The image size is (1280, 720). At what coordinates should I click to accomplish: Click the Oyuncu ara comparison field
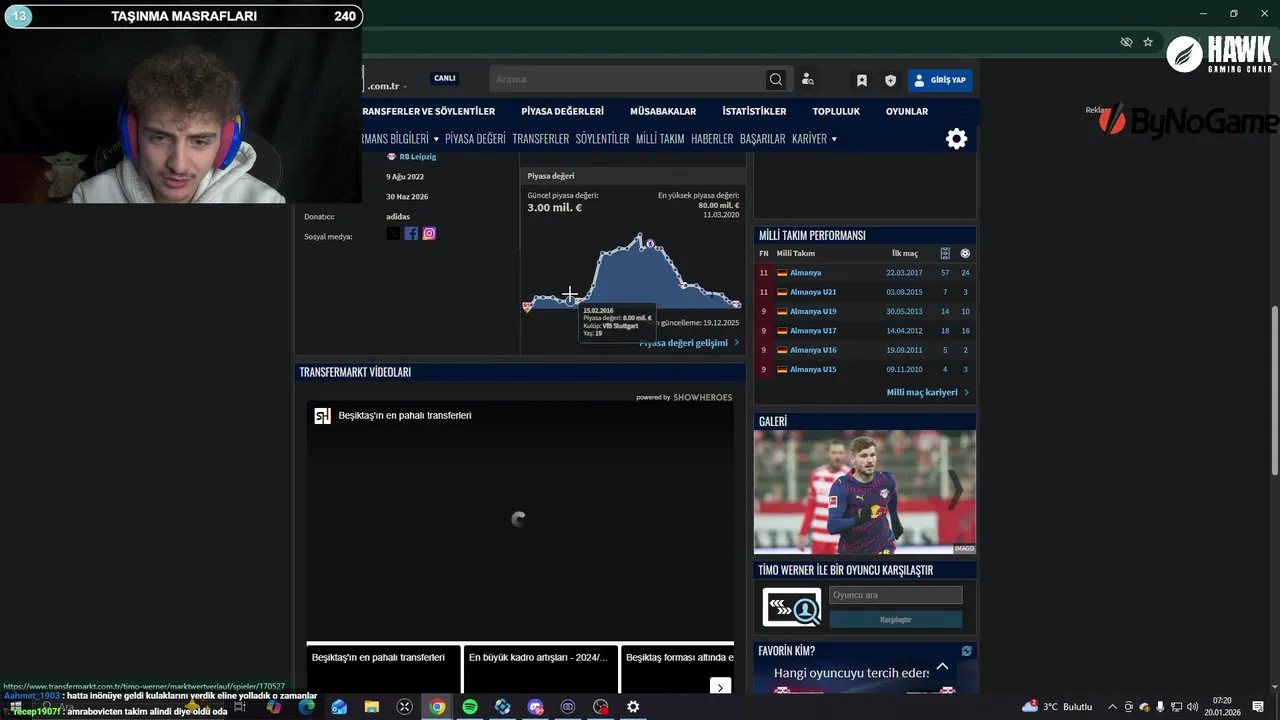(895, 595)
